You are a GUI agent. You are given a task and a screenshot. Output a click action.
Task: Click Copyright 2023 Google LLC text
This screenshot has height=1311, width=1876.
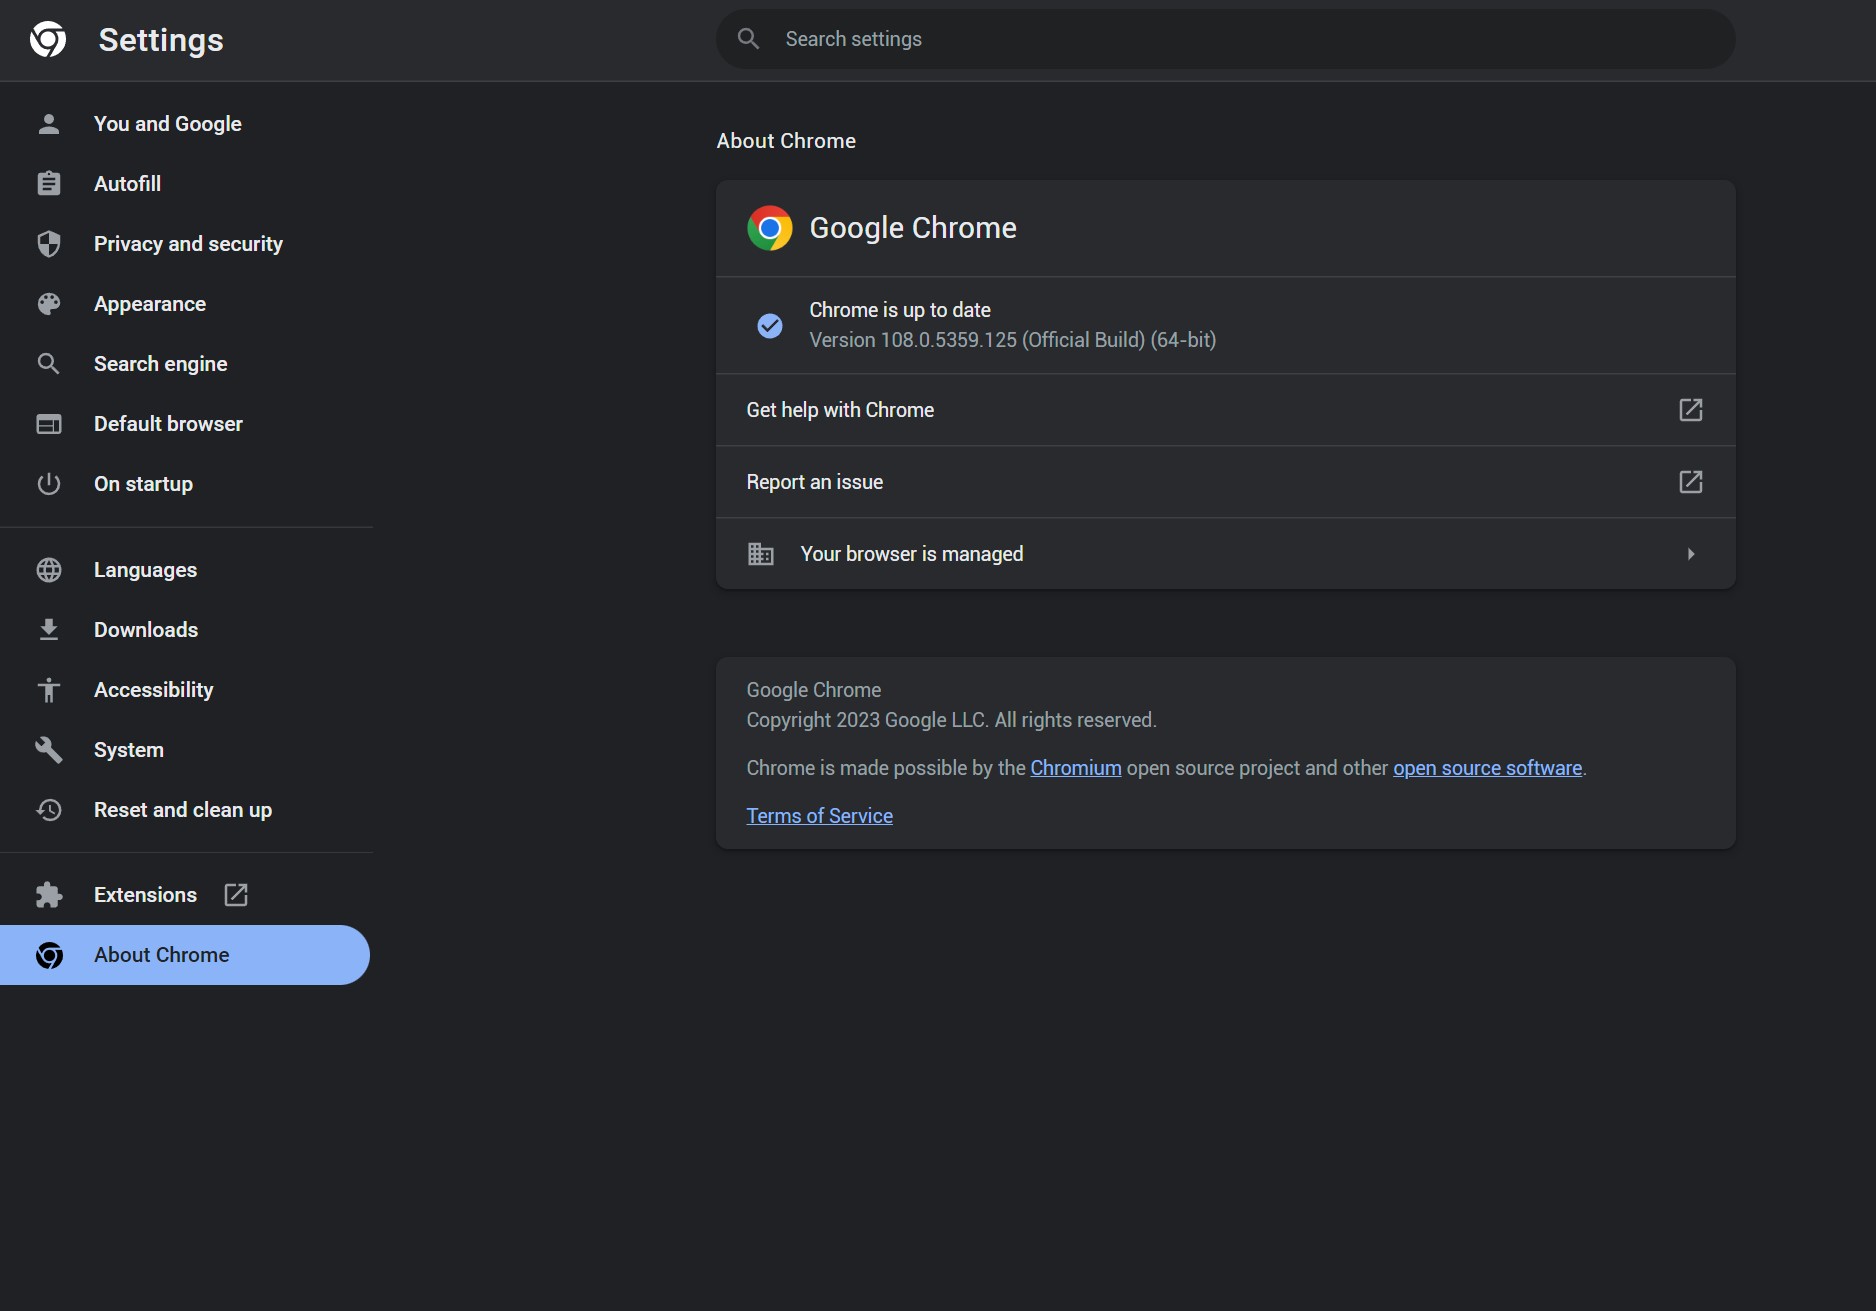(x=951, y=720)
